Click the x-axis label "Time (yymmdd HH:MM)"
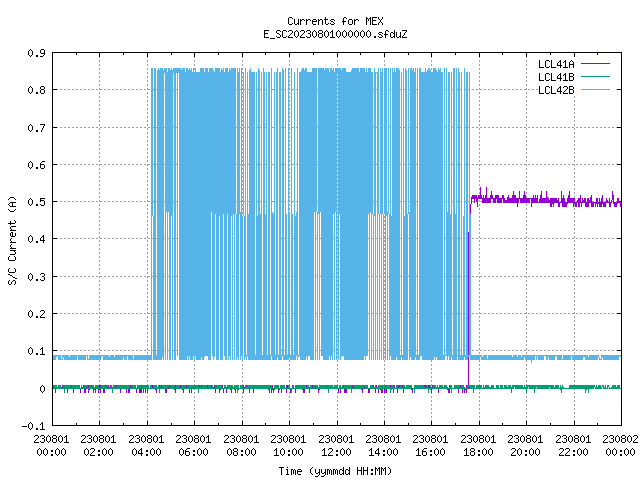Image resolution: width=640 pixels, height=480 pixels. coord(335,471)
